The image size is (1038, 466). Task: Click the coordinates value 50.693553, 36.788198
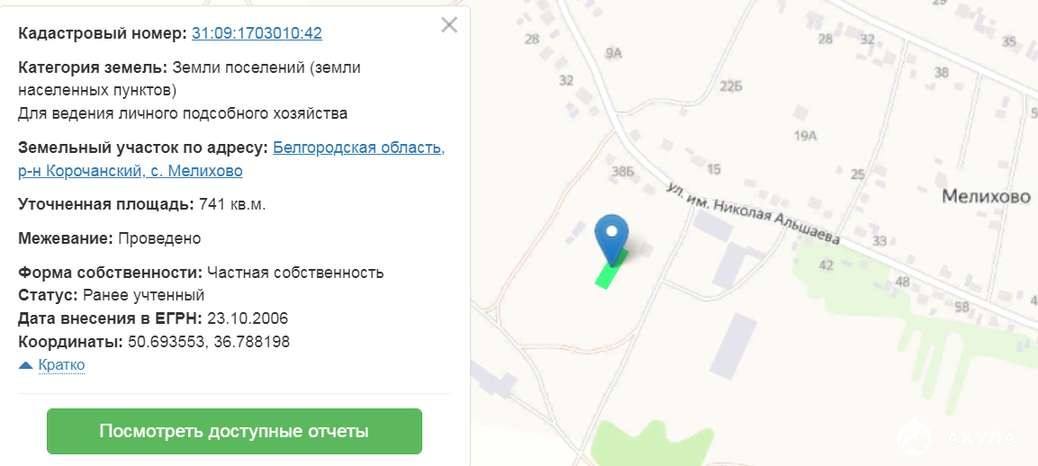tap(209, 342)
